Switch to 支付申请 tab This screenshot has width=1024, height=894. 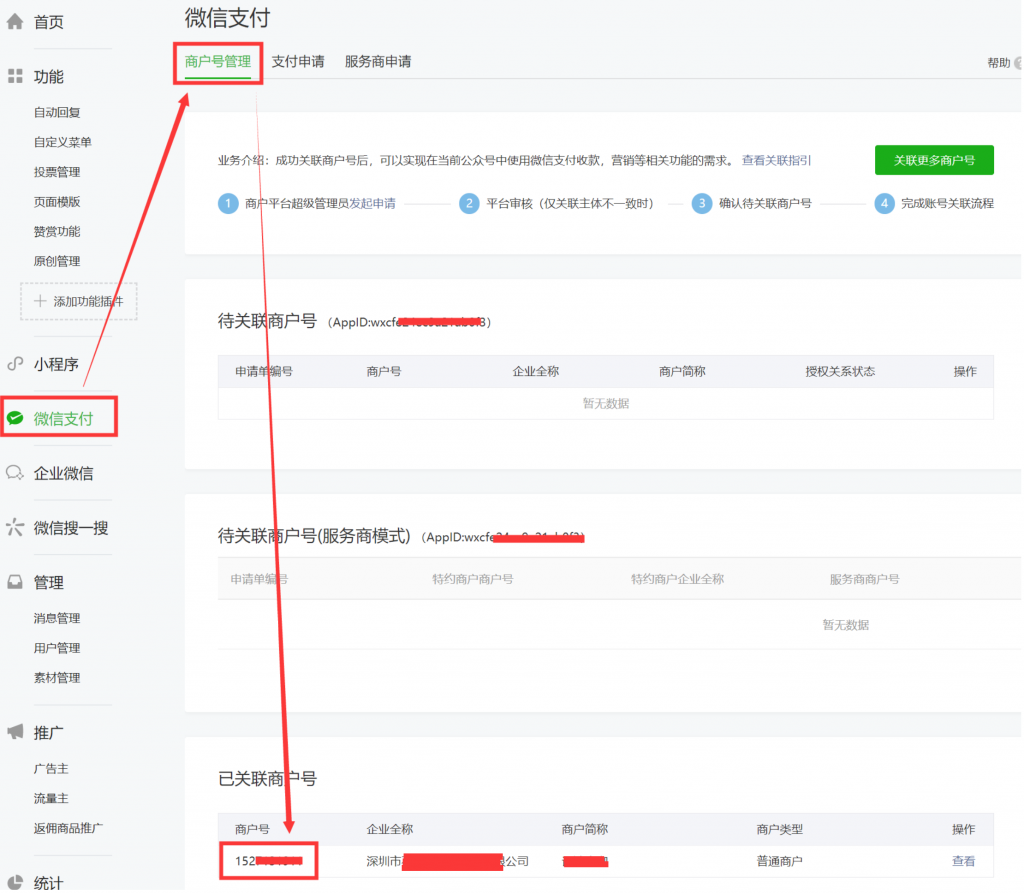[x=298, y=61]
